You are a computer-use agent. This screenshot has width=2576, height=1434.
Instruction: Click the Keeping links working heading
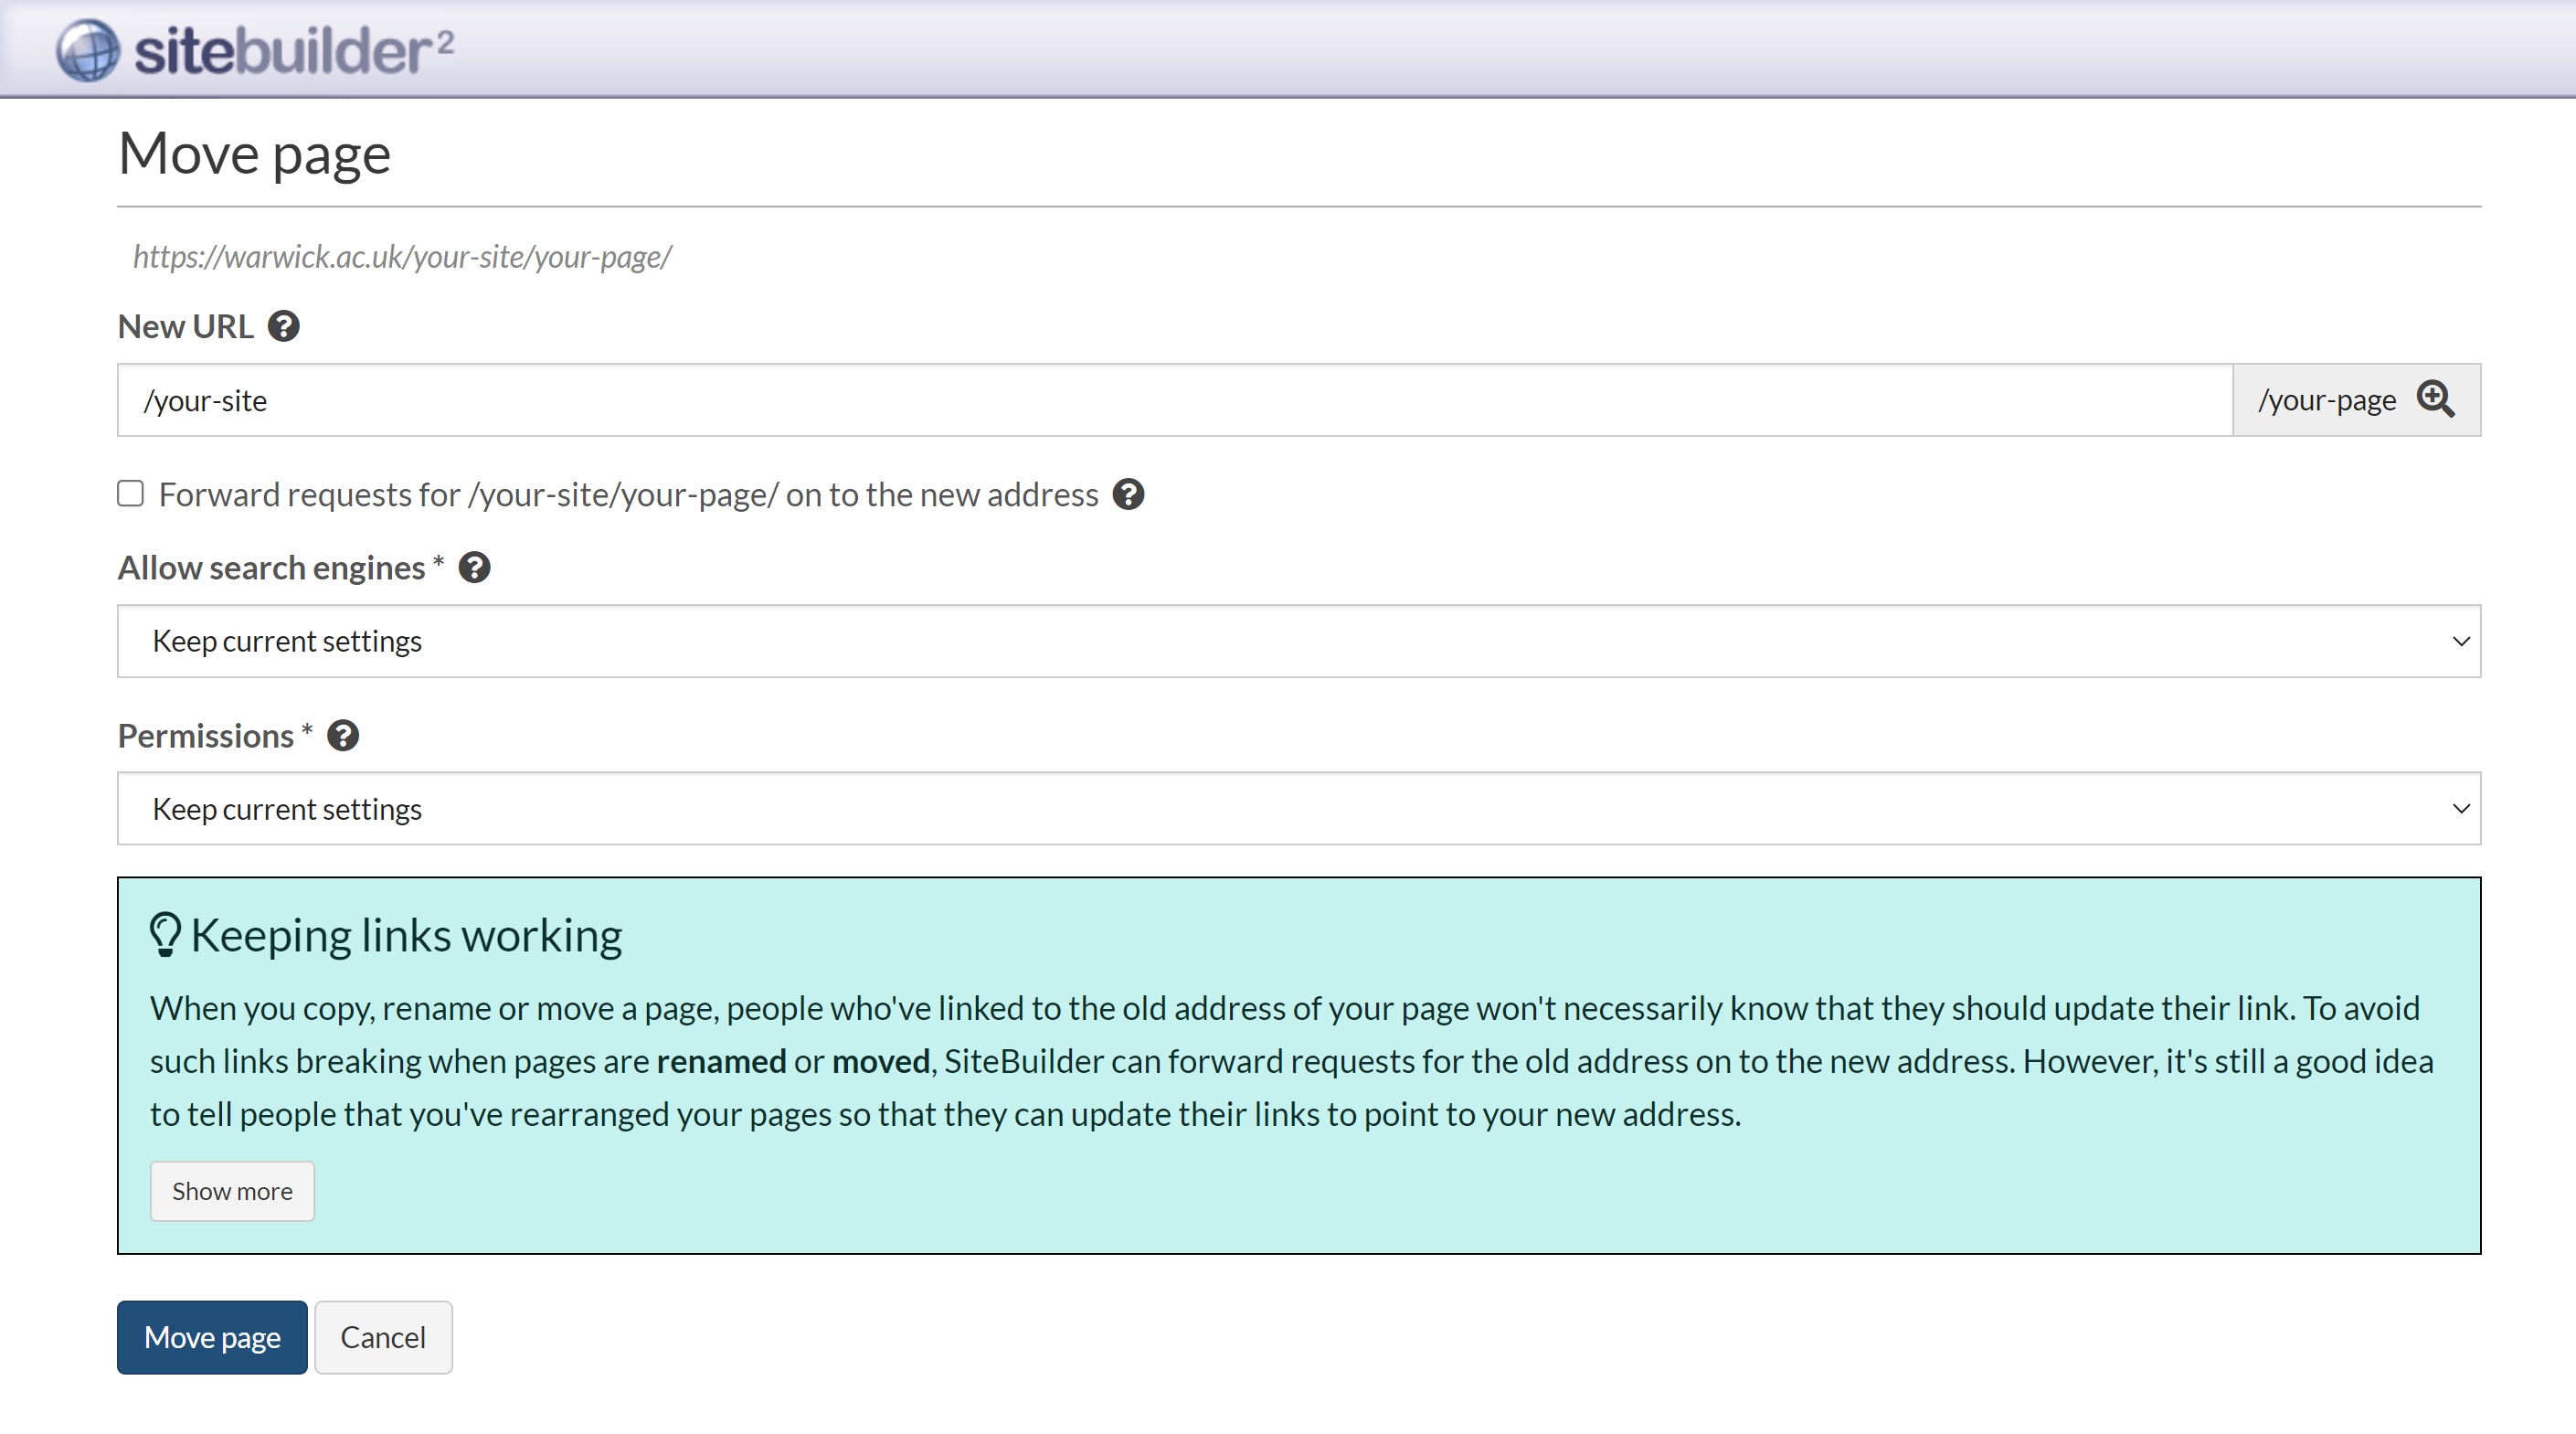tap(406, 935)
